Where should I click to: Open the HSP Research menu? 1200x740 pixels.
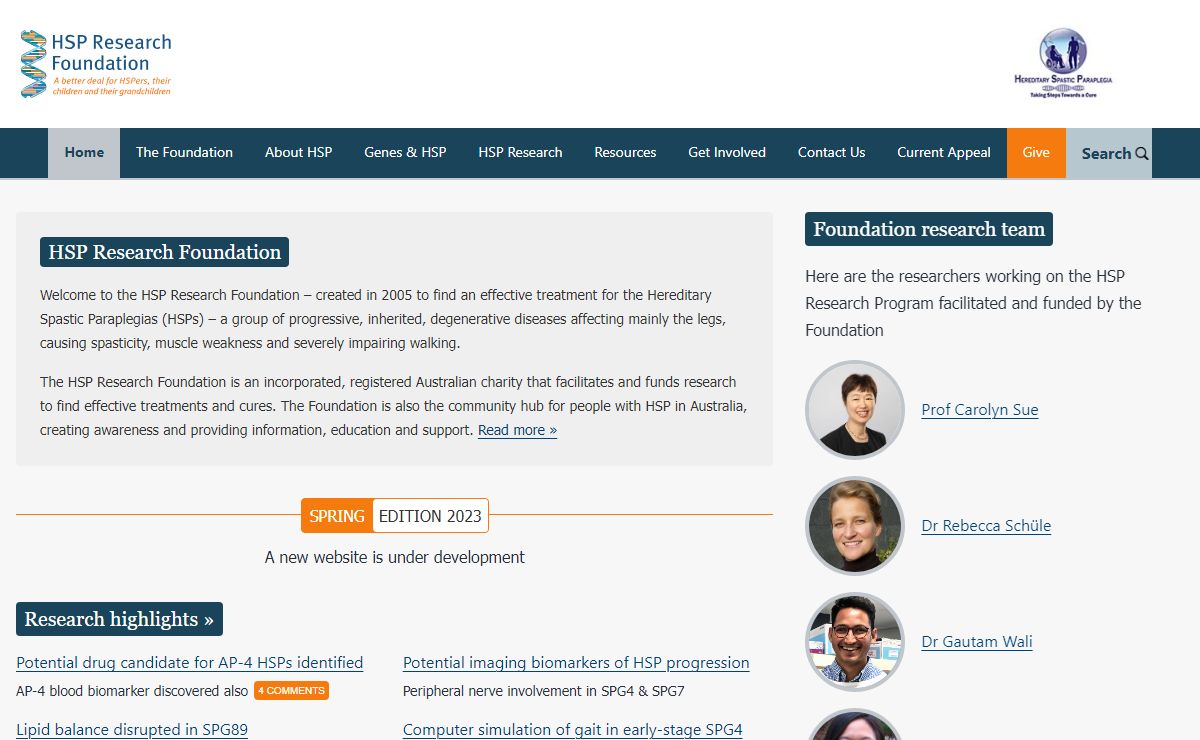[520, 153]
